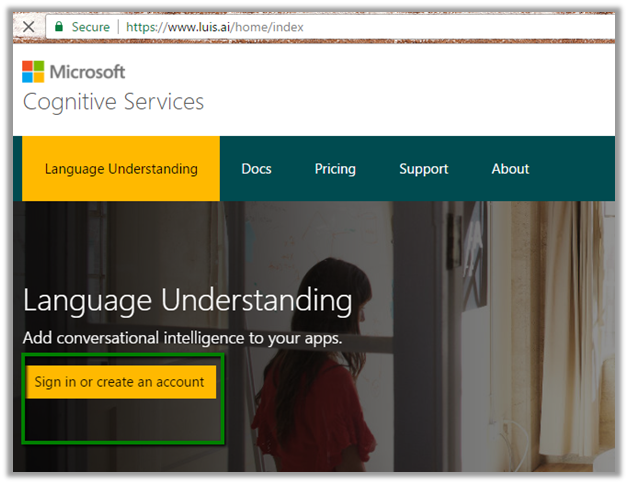Click the green Secure label
Image resolution: width=628 pixels, height=484 pixels.
[x=90, y=27]
